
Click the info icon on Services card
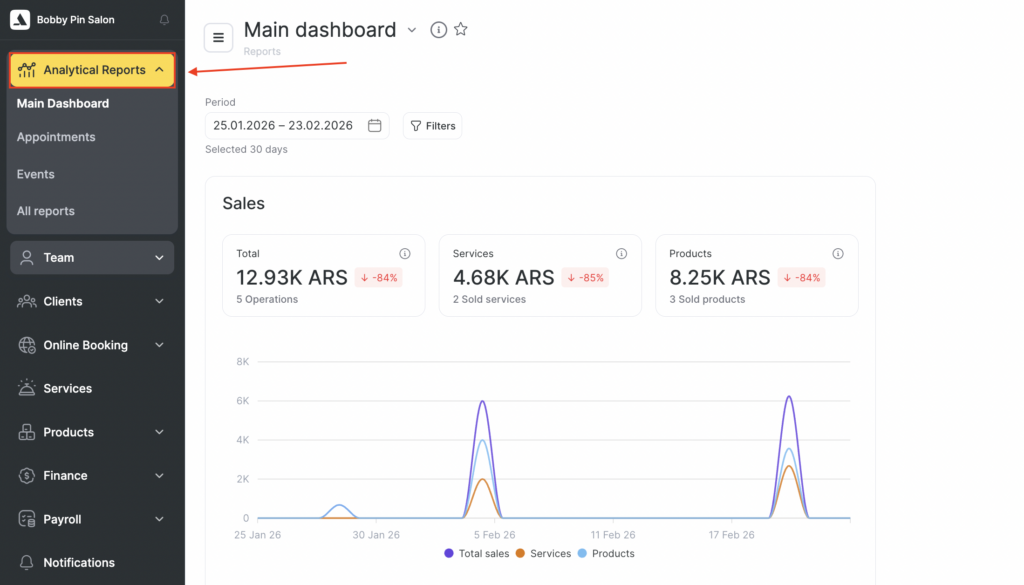point(621,254)
